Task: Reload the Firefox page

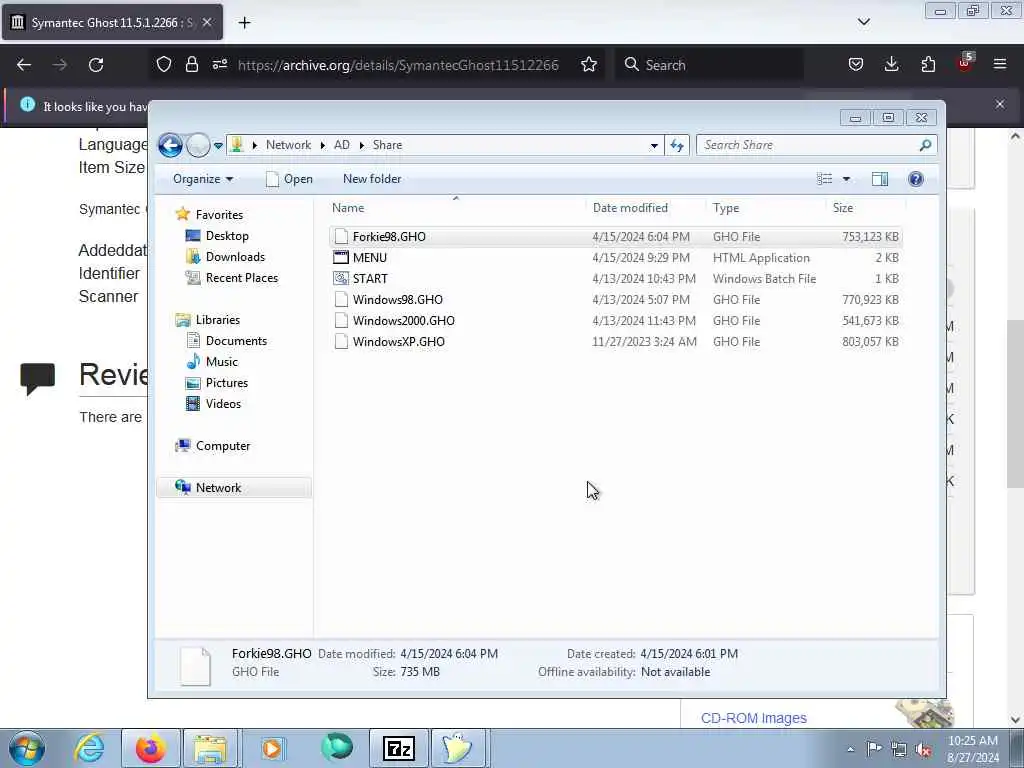Action: (x=96, y=65)
